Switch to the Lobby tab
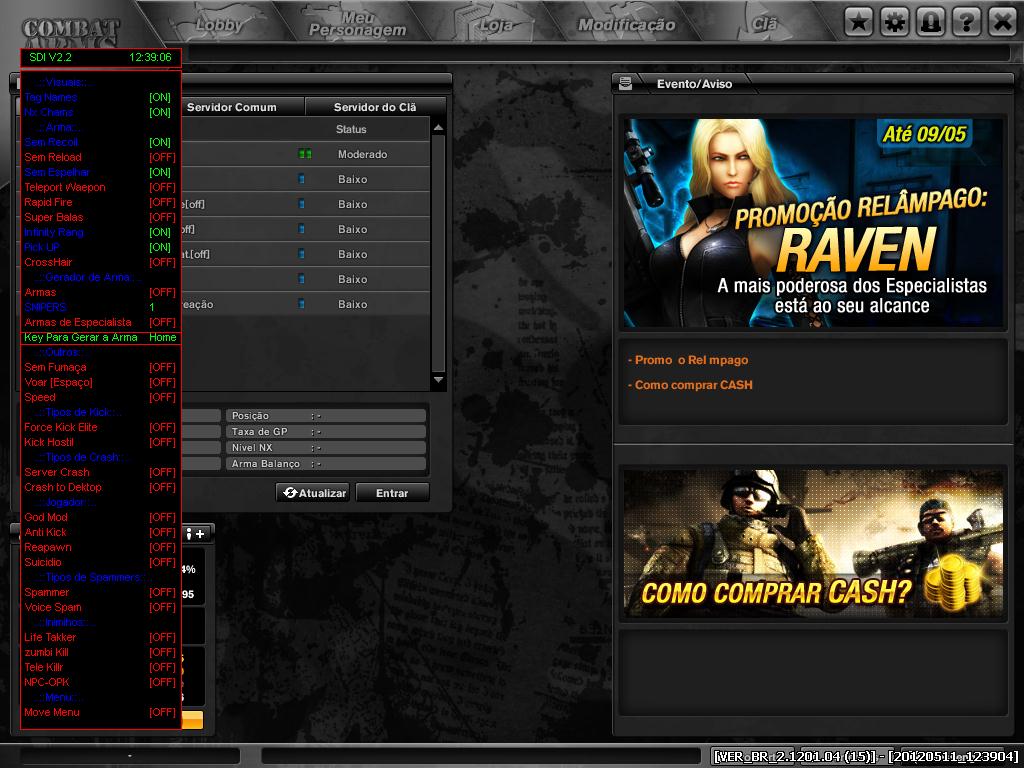The width and height of the screenshot is (1024, 768). pos(219,25)
